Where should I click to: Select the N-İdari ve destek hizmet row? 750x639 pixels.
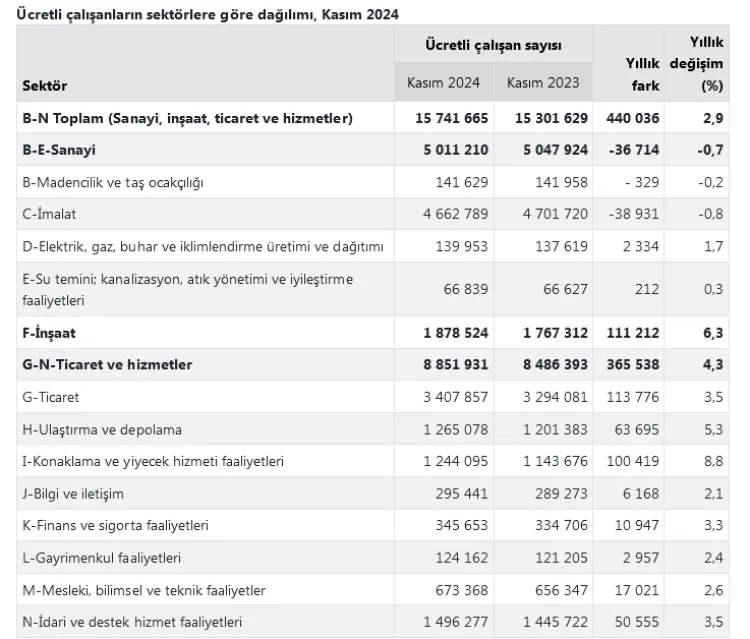click(x=373, y=622)
